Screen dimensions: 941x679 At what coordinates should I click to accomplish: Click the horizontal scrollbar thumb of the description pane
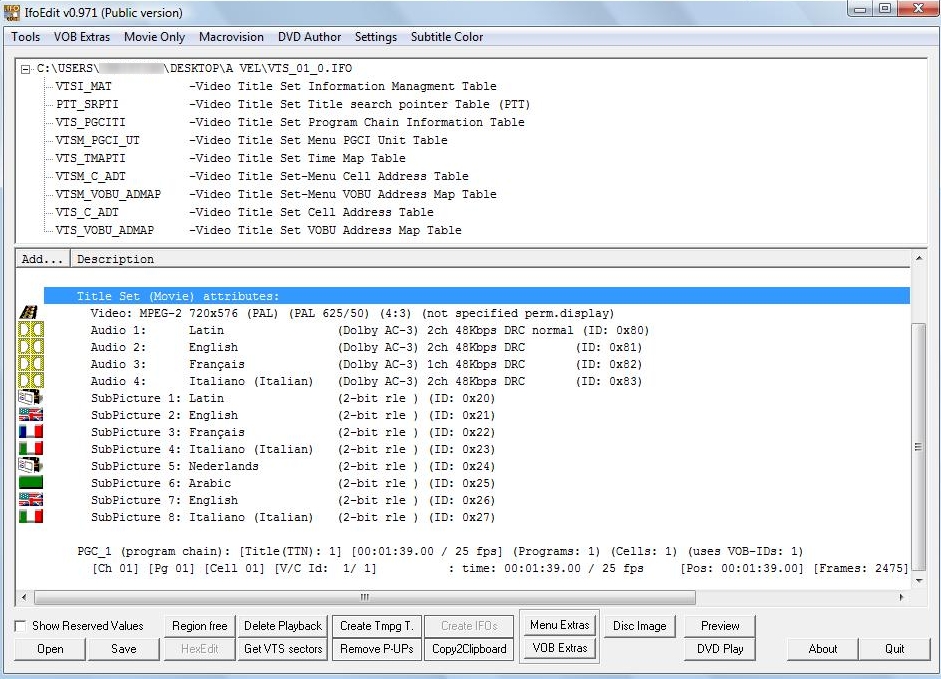[365, 597]
